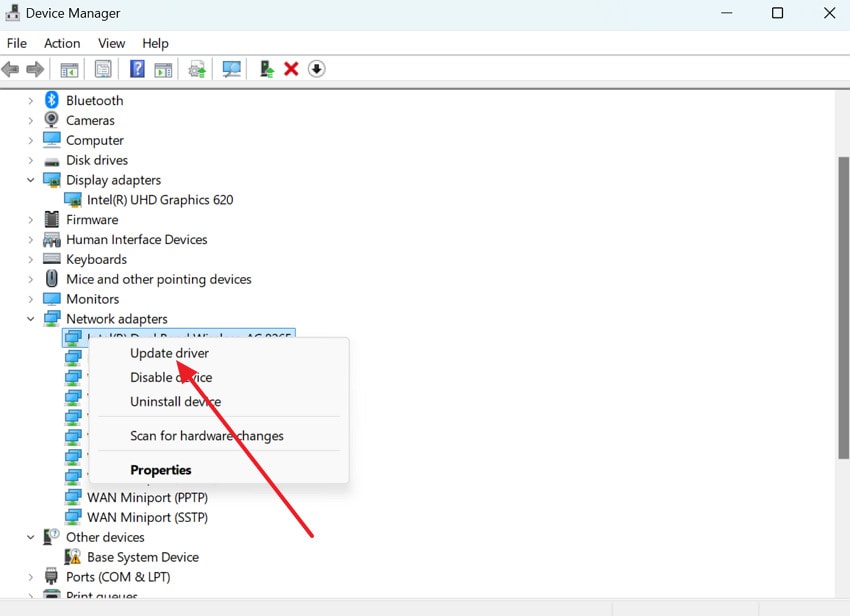This screenshot has height=616, width=850.
Task: Open Properties from the context menu
Action: (x=161, y=470)
